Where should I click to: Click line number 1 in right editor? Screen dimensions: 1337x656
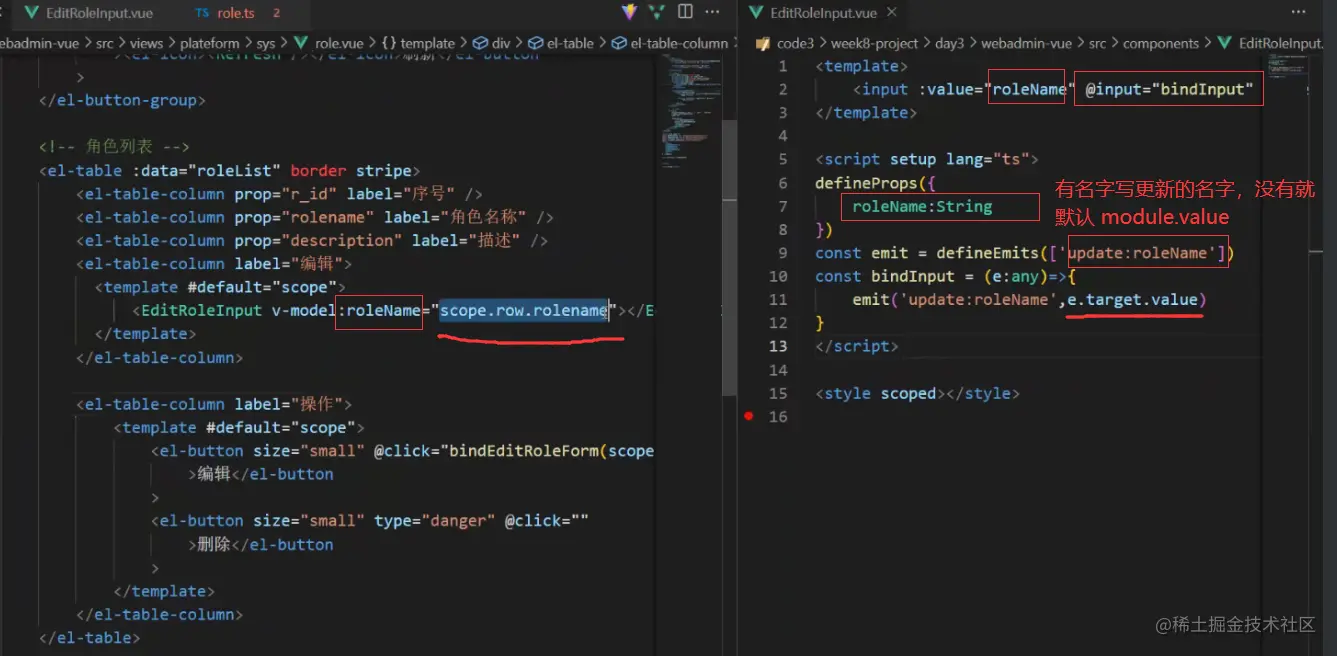783,66
